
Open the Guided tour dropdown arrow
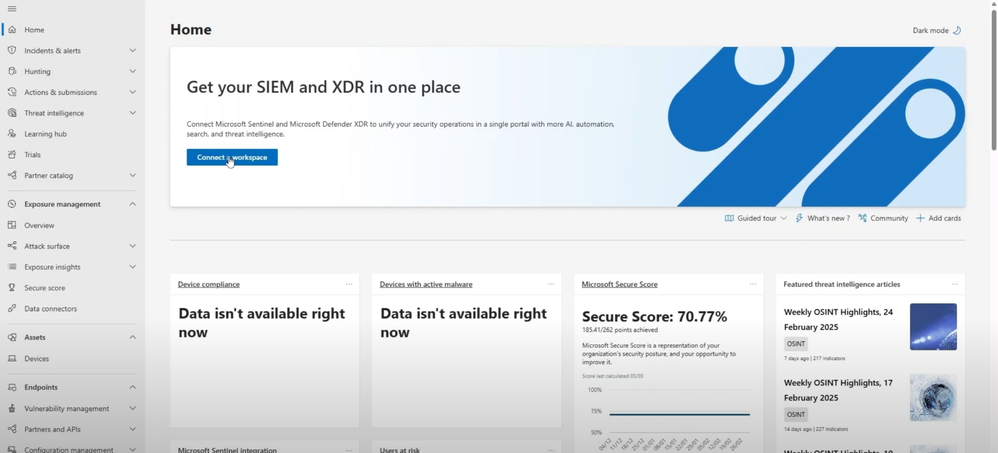[x=784, y=218]
